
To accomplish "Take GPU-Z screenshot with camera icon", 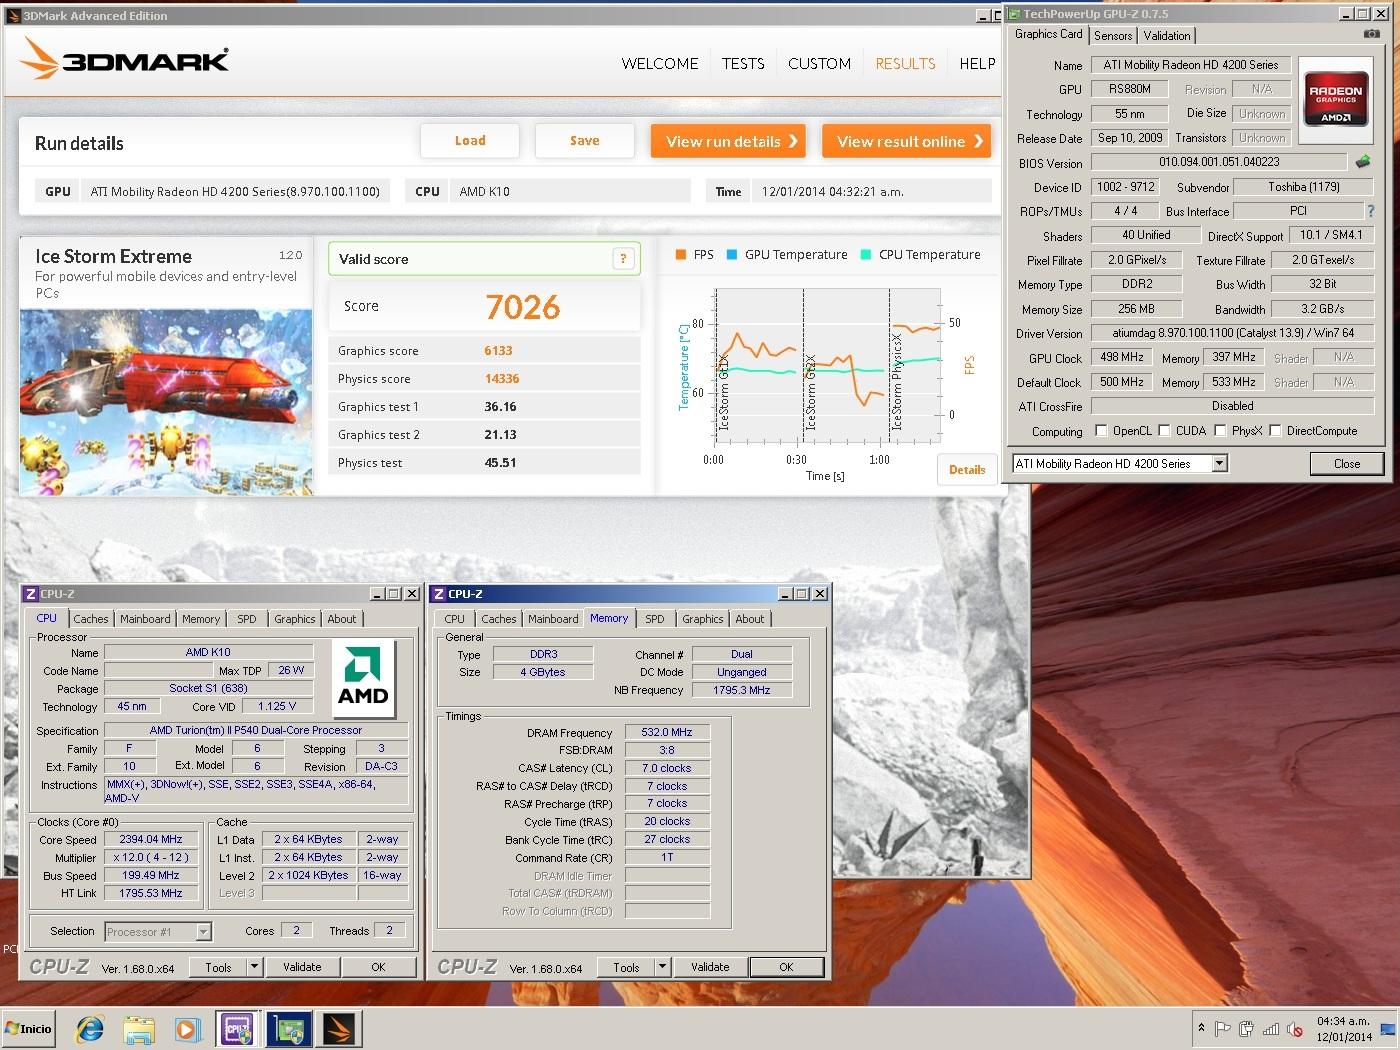I will click(x=1370, y=34).
